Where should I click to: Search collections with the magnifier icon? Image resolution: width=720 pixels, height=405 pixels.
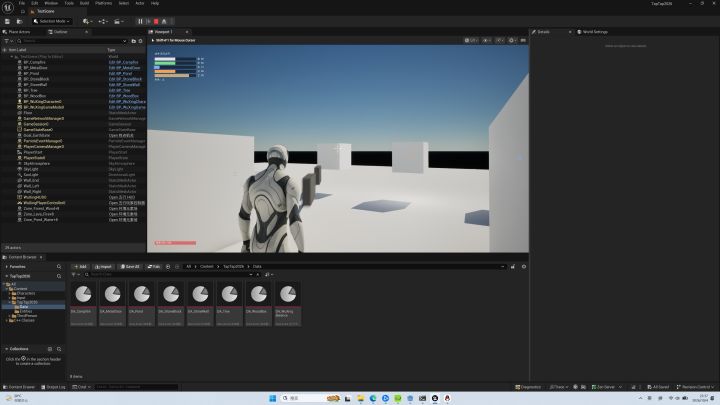point(59,349)
